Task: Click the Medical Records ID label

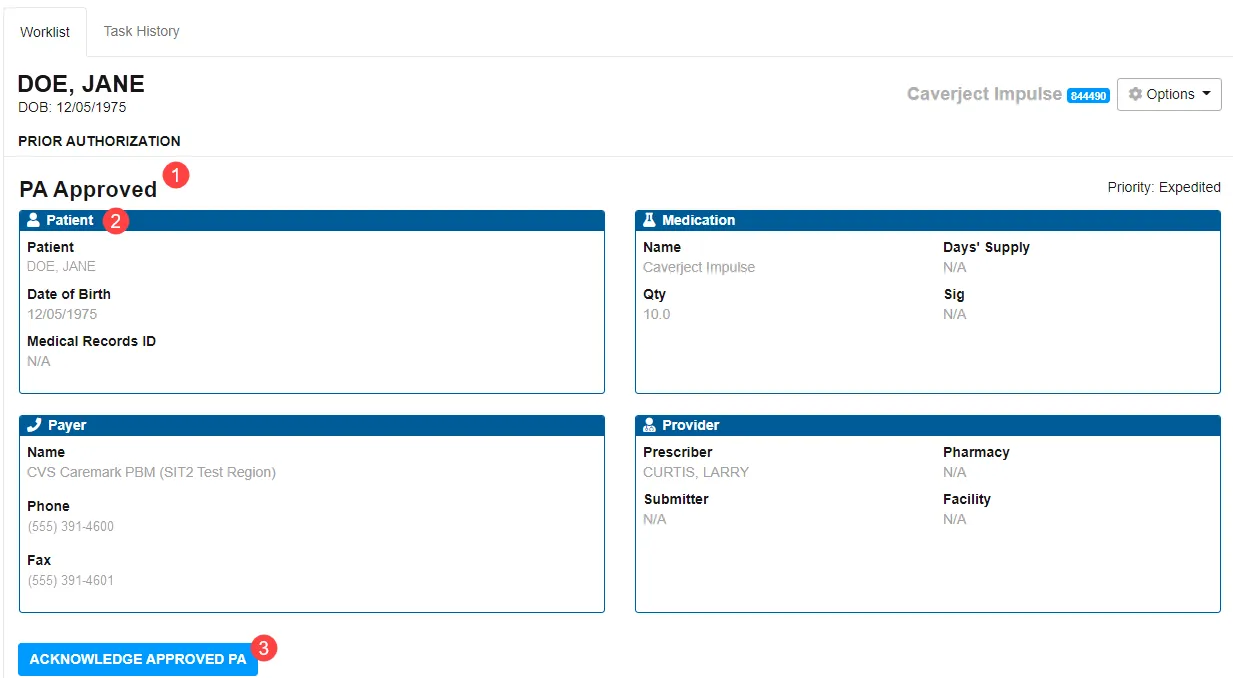Action: (x=92, y=341)
